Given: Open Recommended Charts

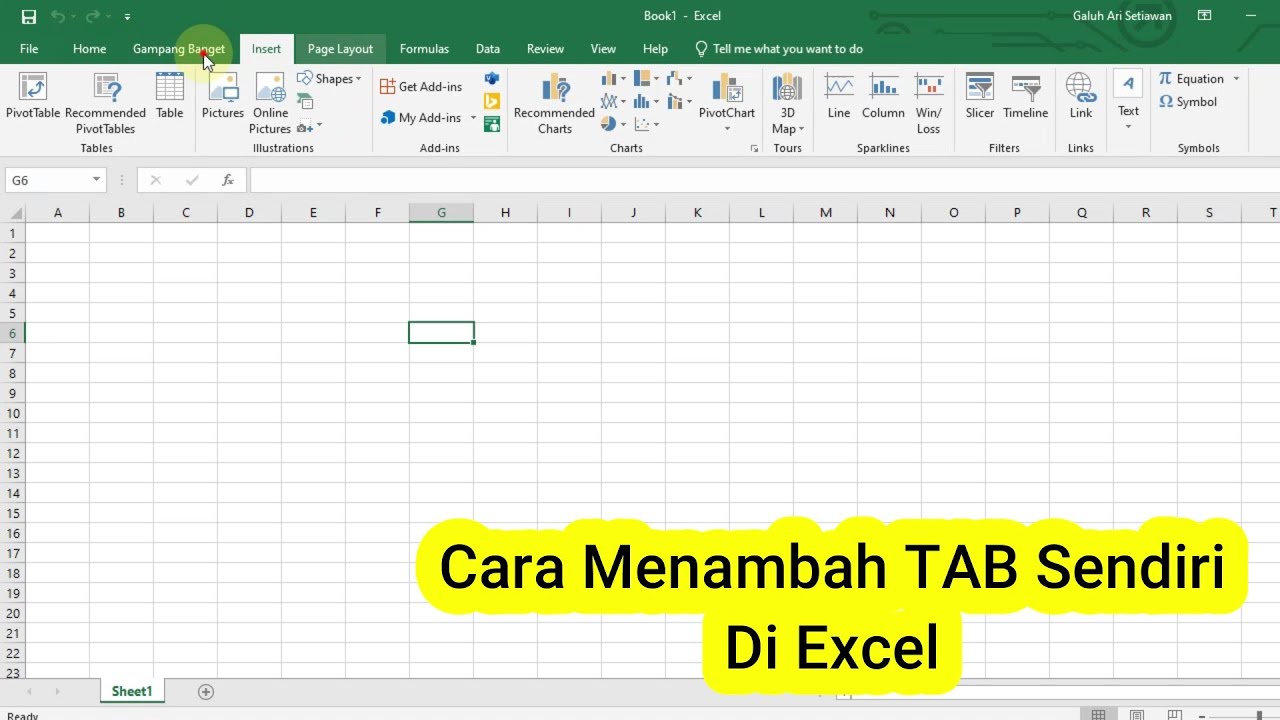Looking at the screenshot, I should pyautogui.click(x=555, y=103).
